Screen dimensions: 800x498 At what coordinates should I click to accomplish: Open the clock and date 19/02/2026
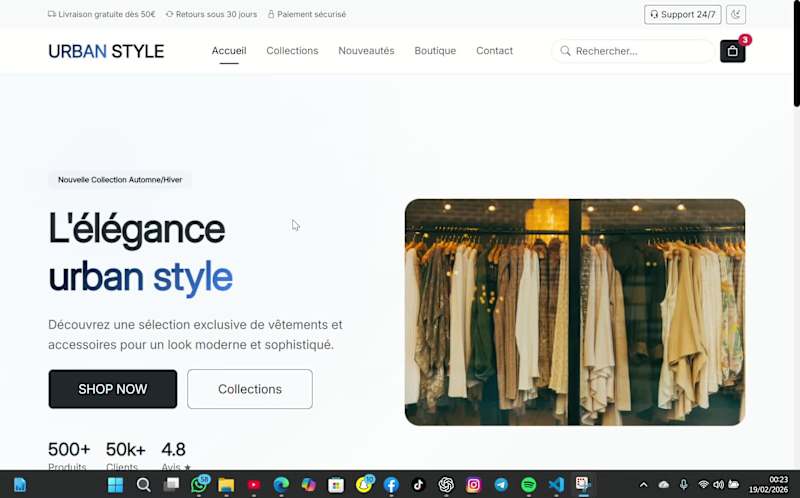(768, 485)
